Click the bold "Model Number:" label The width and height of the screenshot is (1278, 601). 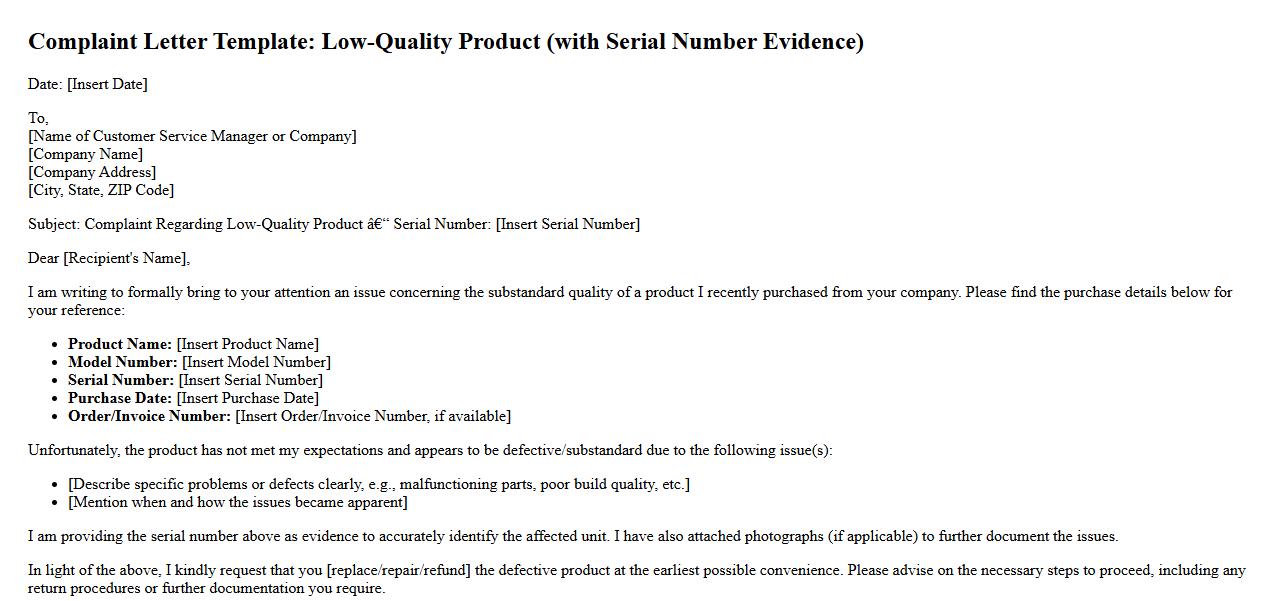pos(123,362)
